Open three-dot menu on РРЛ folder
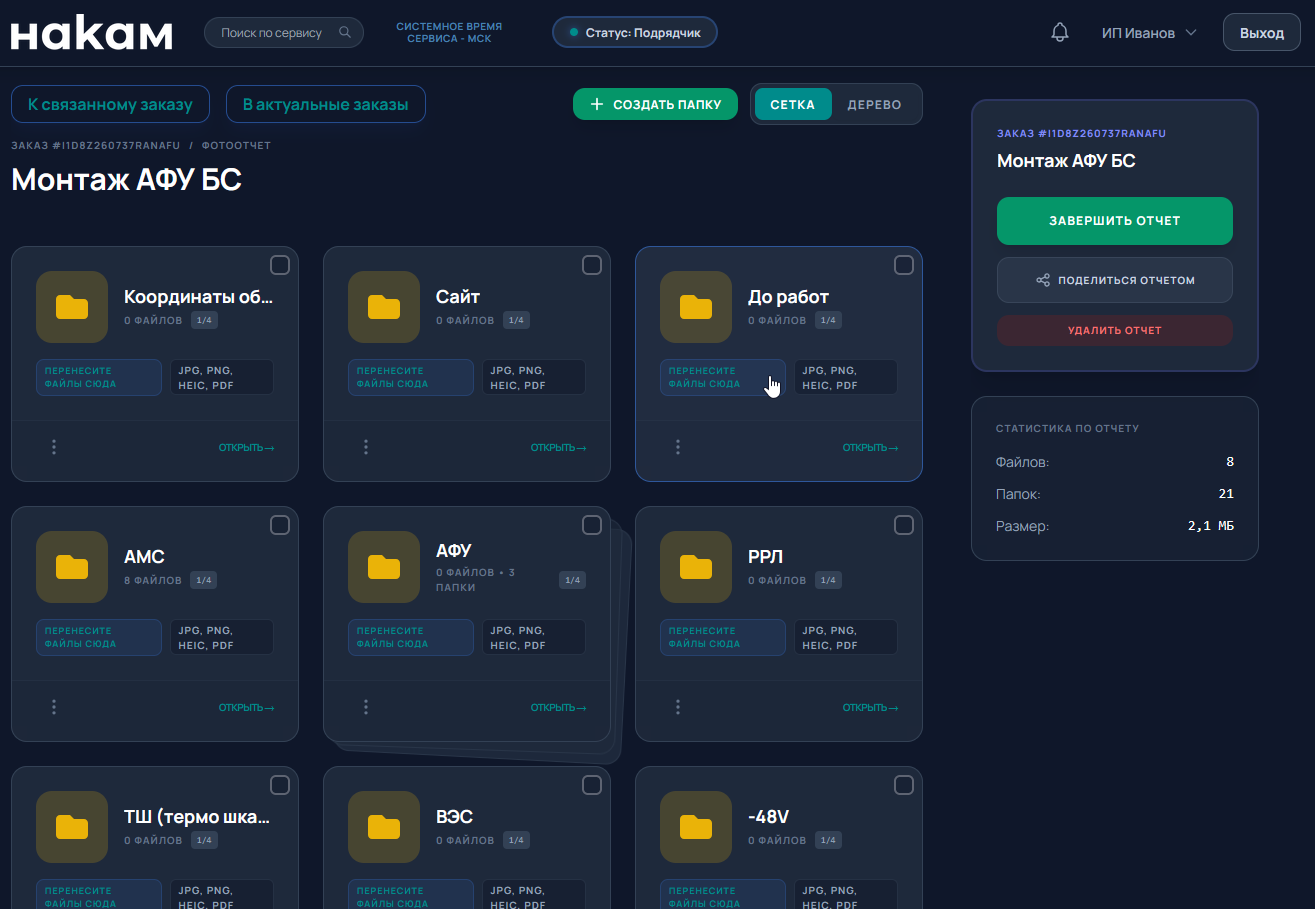The image size is (1315, 909). (x=678, y=707)
